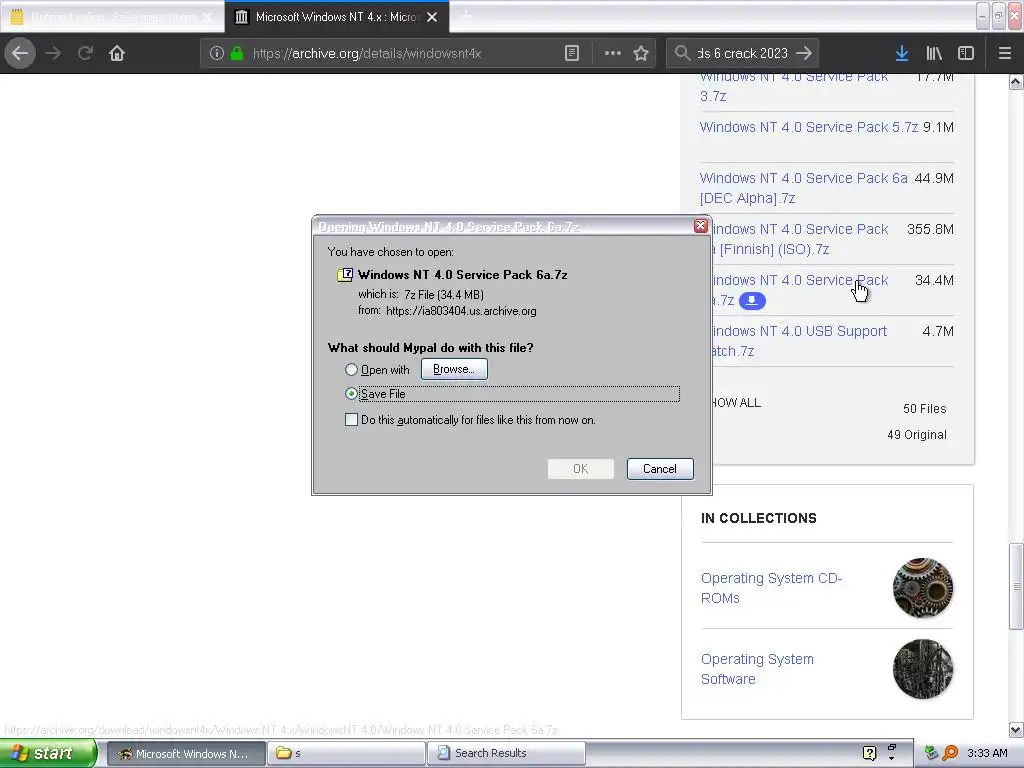Screen dimensions: 1024x768
Task: Open the hamburger application menu
Action: click(1005, 53)
